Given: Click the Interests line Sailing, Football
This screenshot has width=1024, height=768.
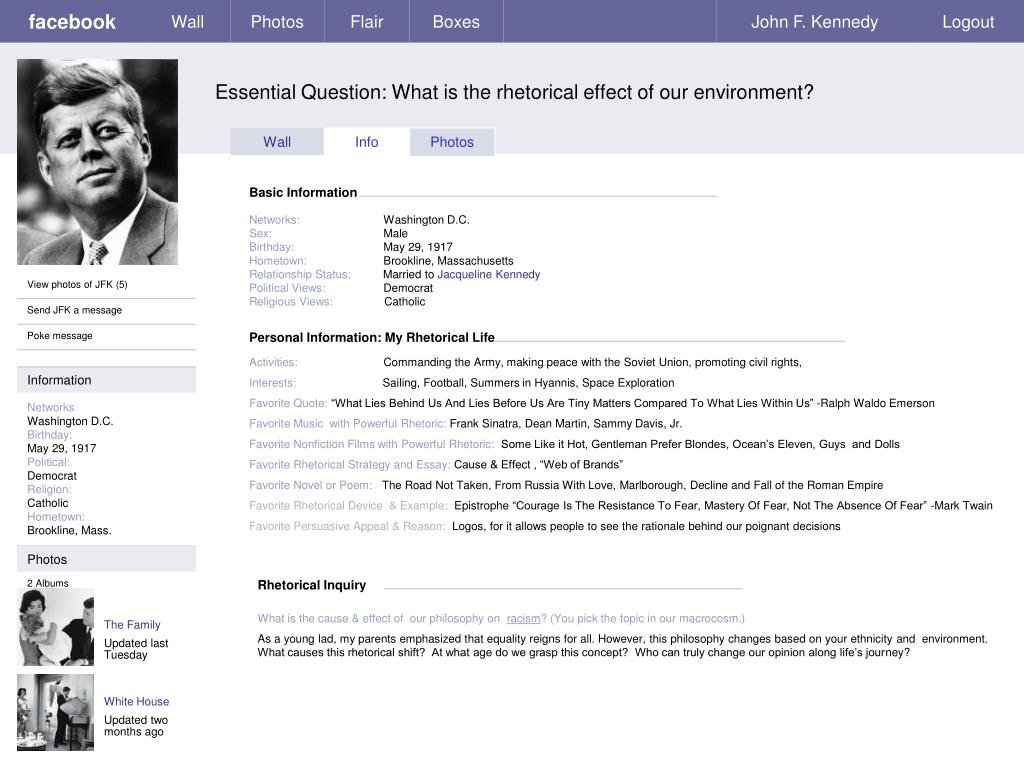Looking at the screenshot, I should click(x=528, y=383).
